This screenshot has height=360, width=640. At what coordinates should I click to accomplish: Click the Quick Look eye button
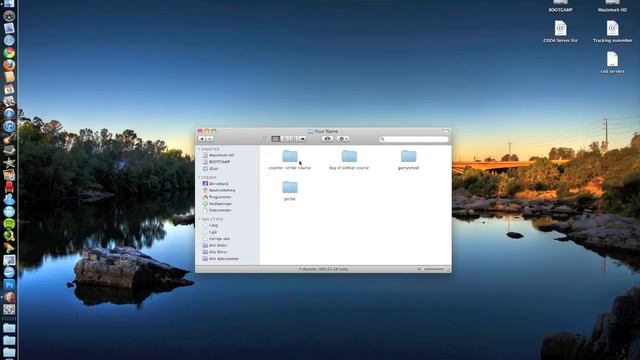pos(327,139)
